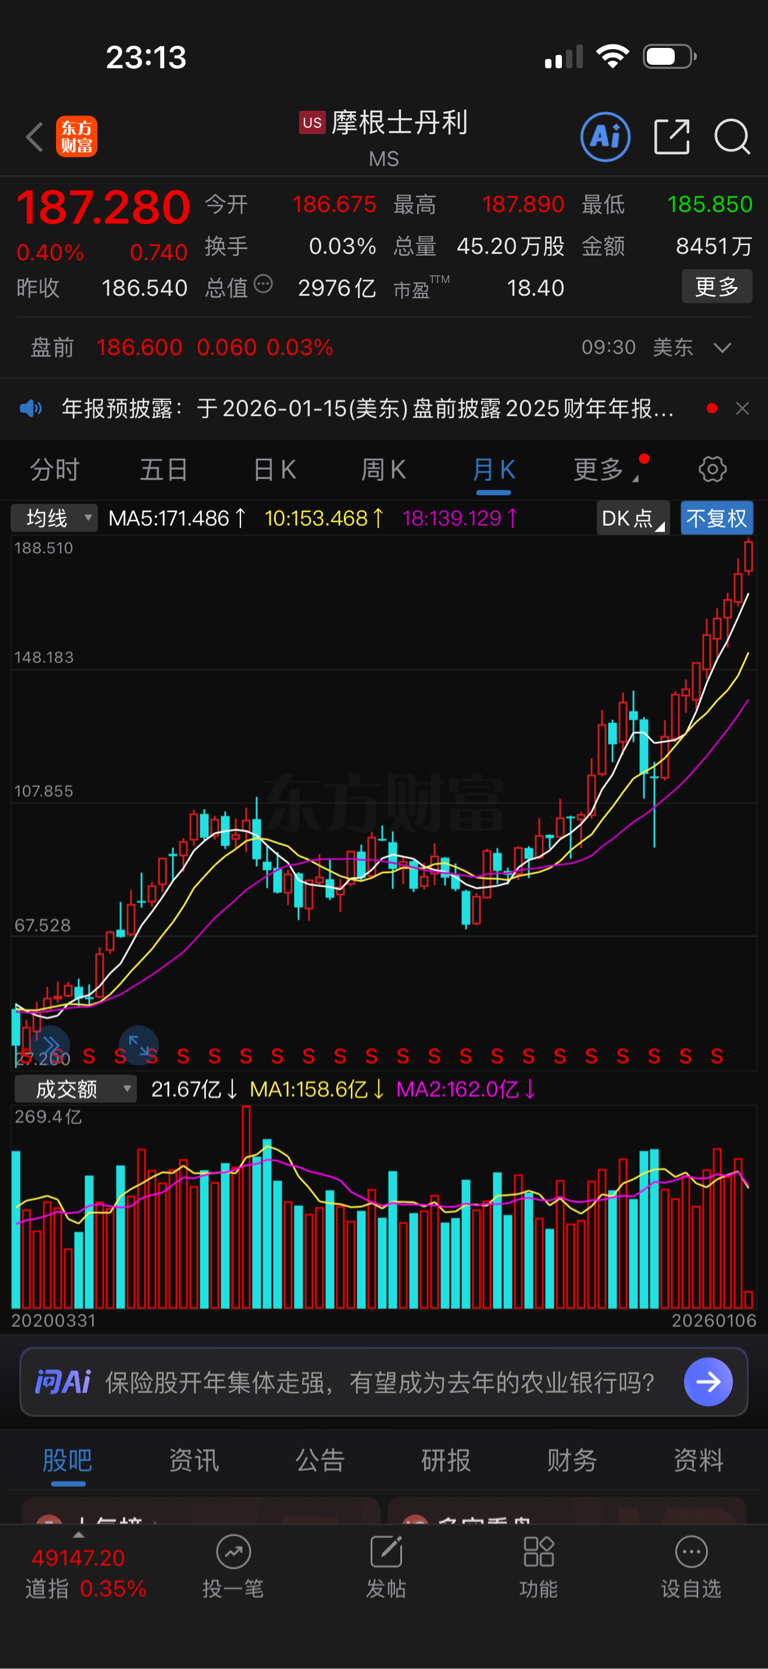Viewport: 768px width, 1669px height.
Task: Open chart settings gear icon
Action: point(712,469)
